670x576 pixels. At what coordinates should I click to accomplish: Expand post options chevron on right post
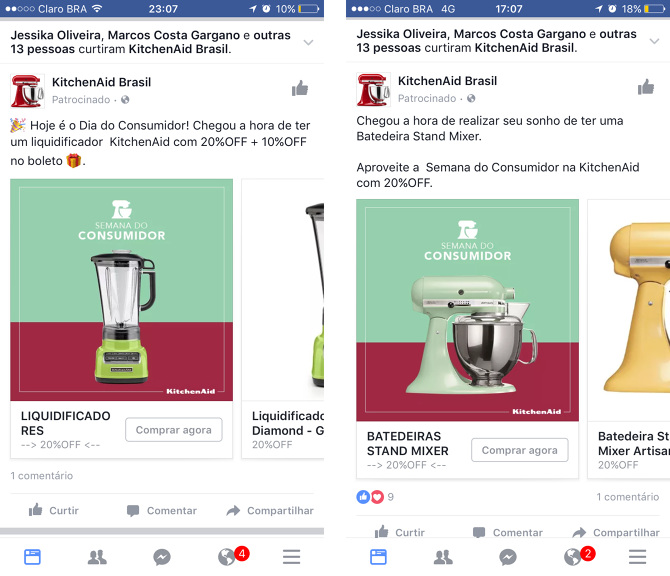[654, 41]
